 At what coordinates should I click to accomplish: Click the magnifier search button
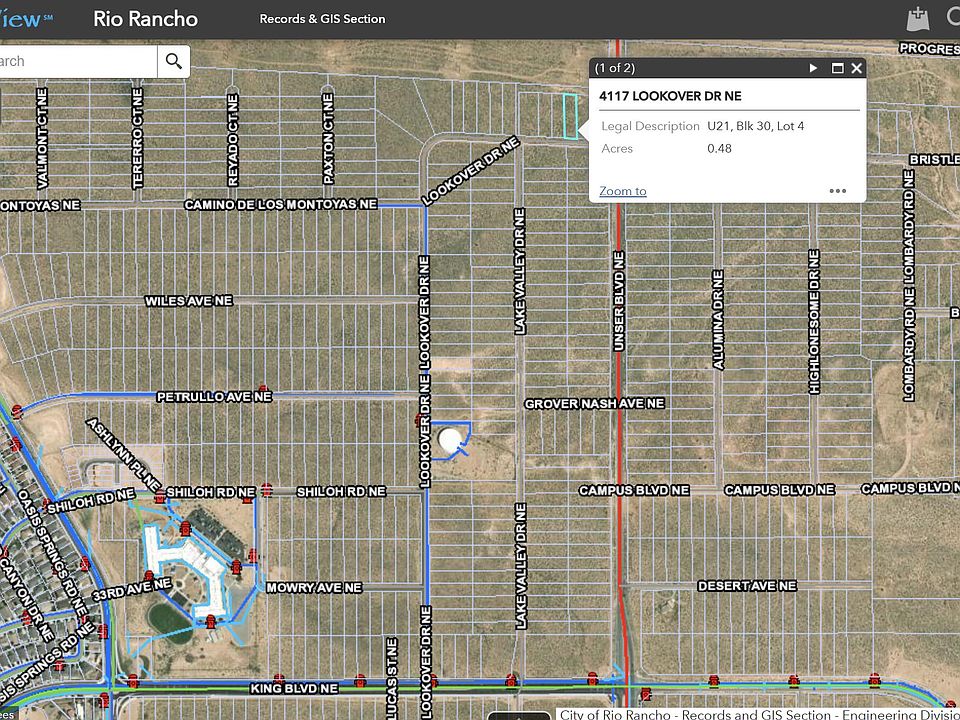(x=174, y=61)
